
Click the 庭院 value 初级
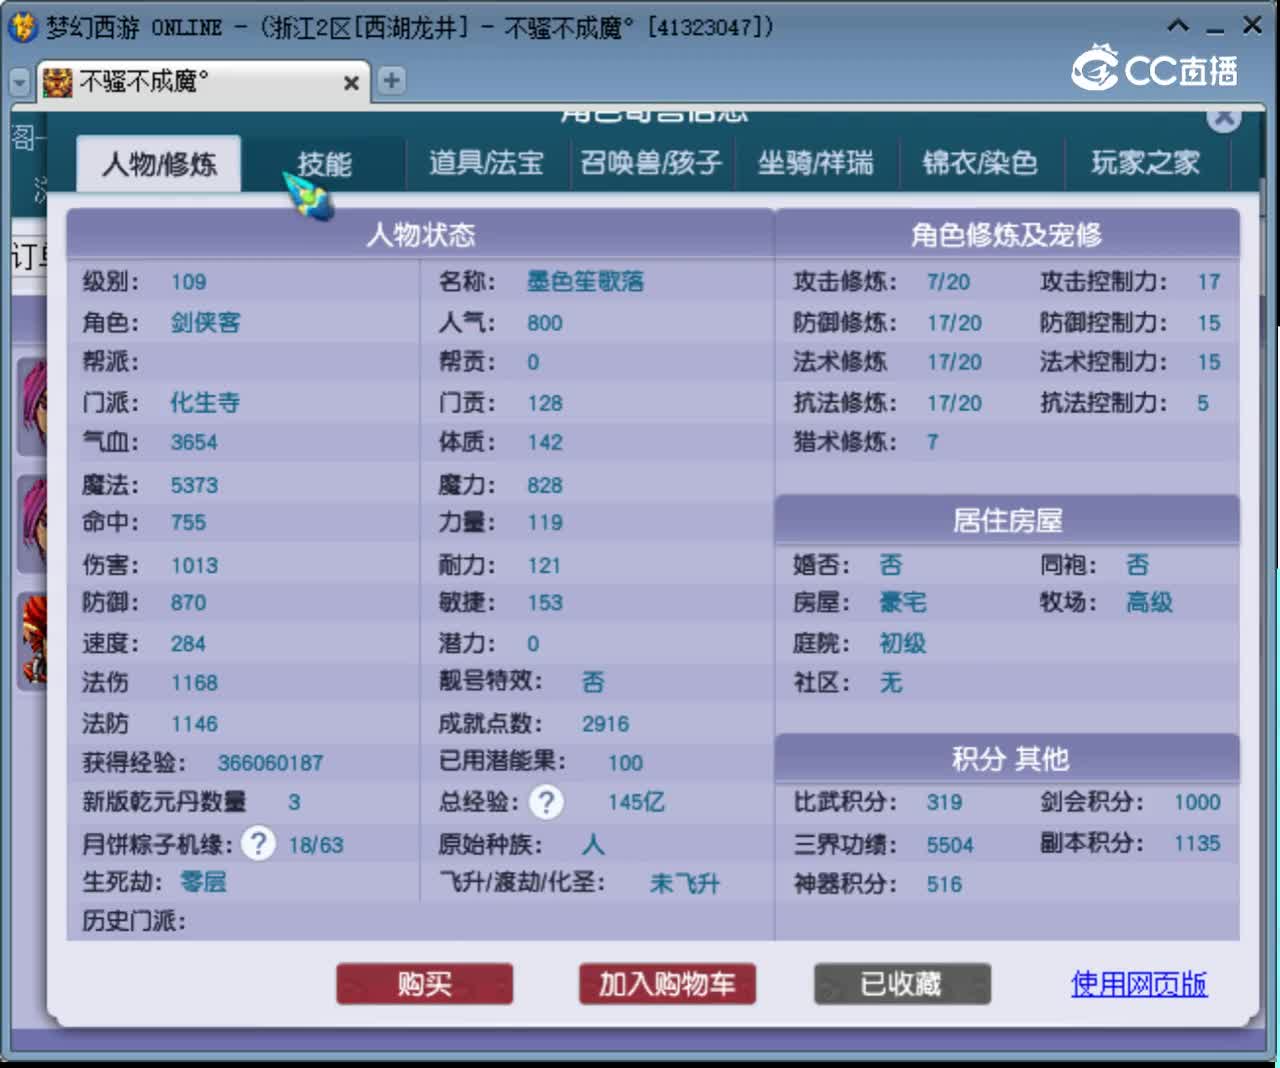903,643
